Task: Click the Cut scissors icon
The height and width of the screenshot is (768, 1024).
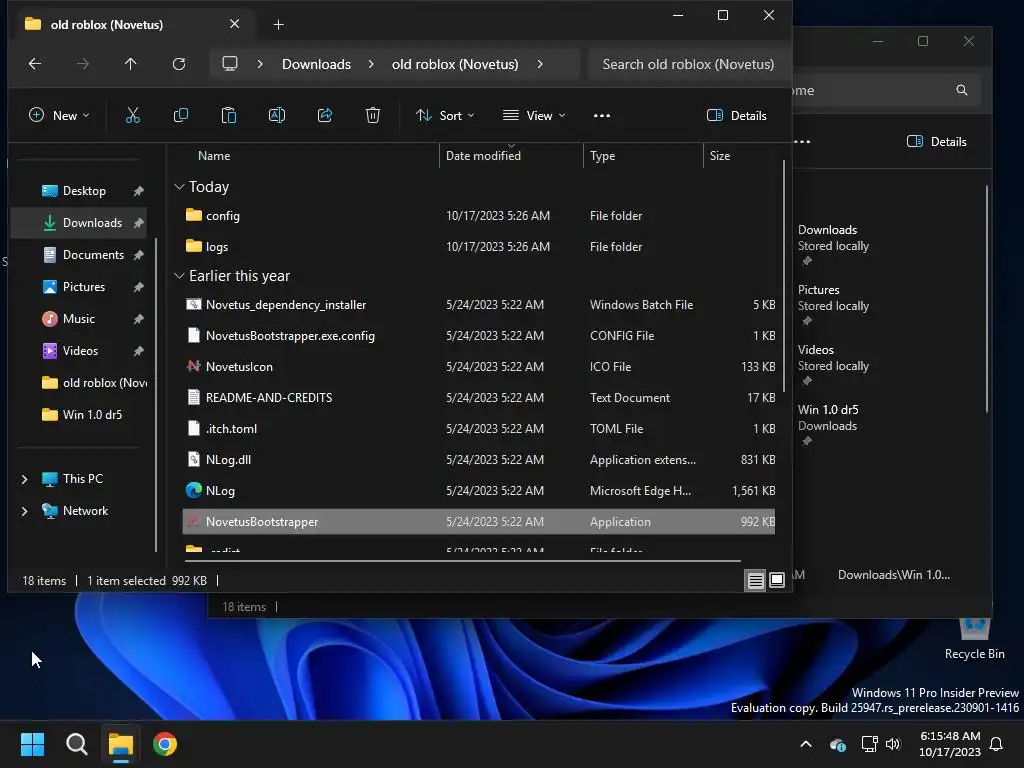Action: 133,116
